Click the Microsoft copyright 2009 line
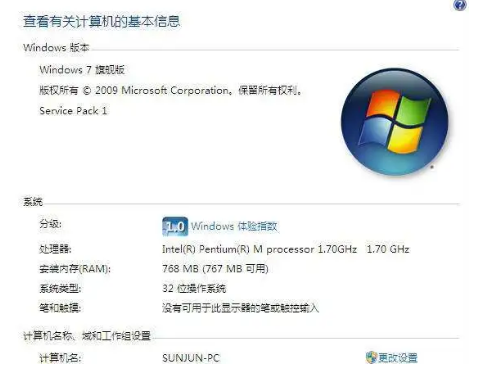481x379 pixels. [170, 90]
